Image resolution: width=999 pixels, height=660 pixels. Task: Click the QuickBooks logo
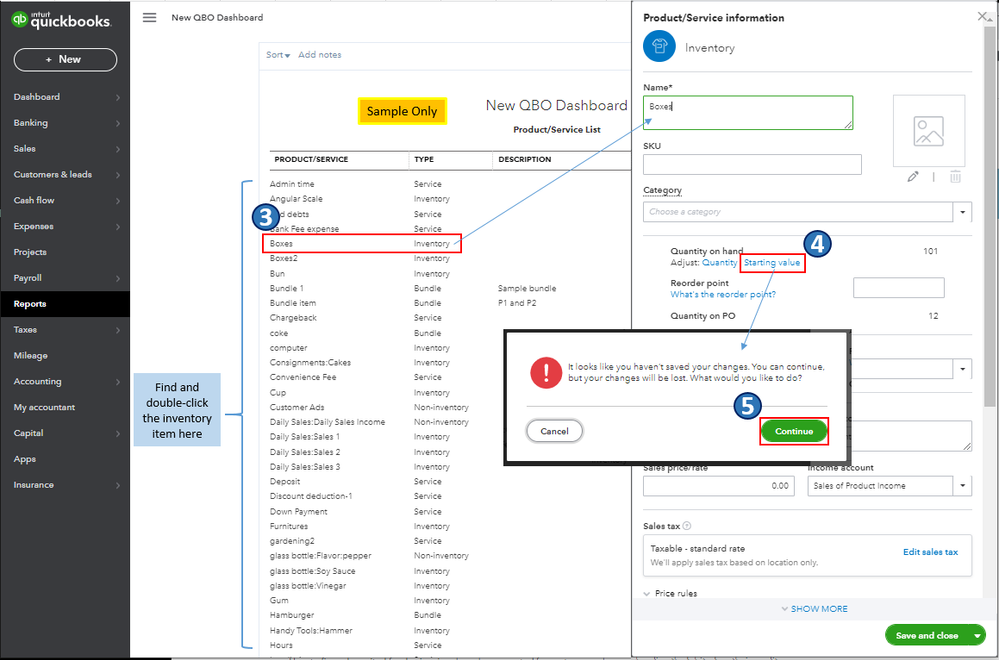62,20
